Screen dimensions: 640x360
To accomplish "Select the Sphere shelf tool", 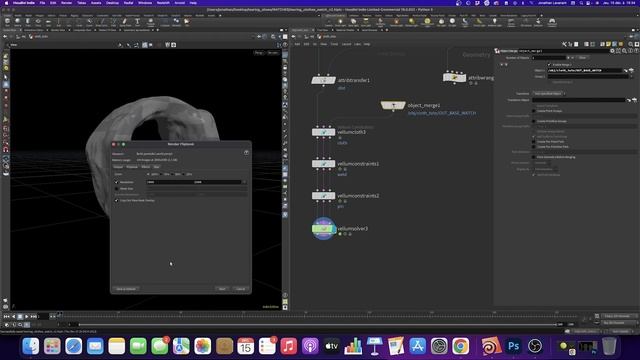I will (18, 22).
